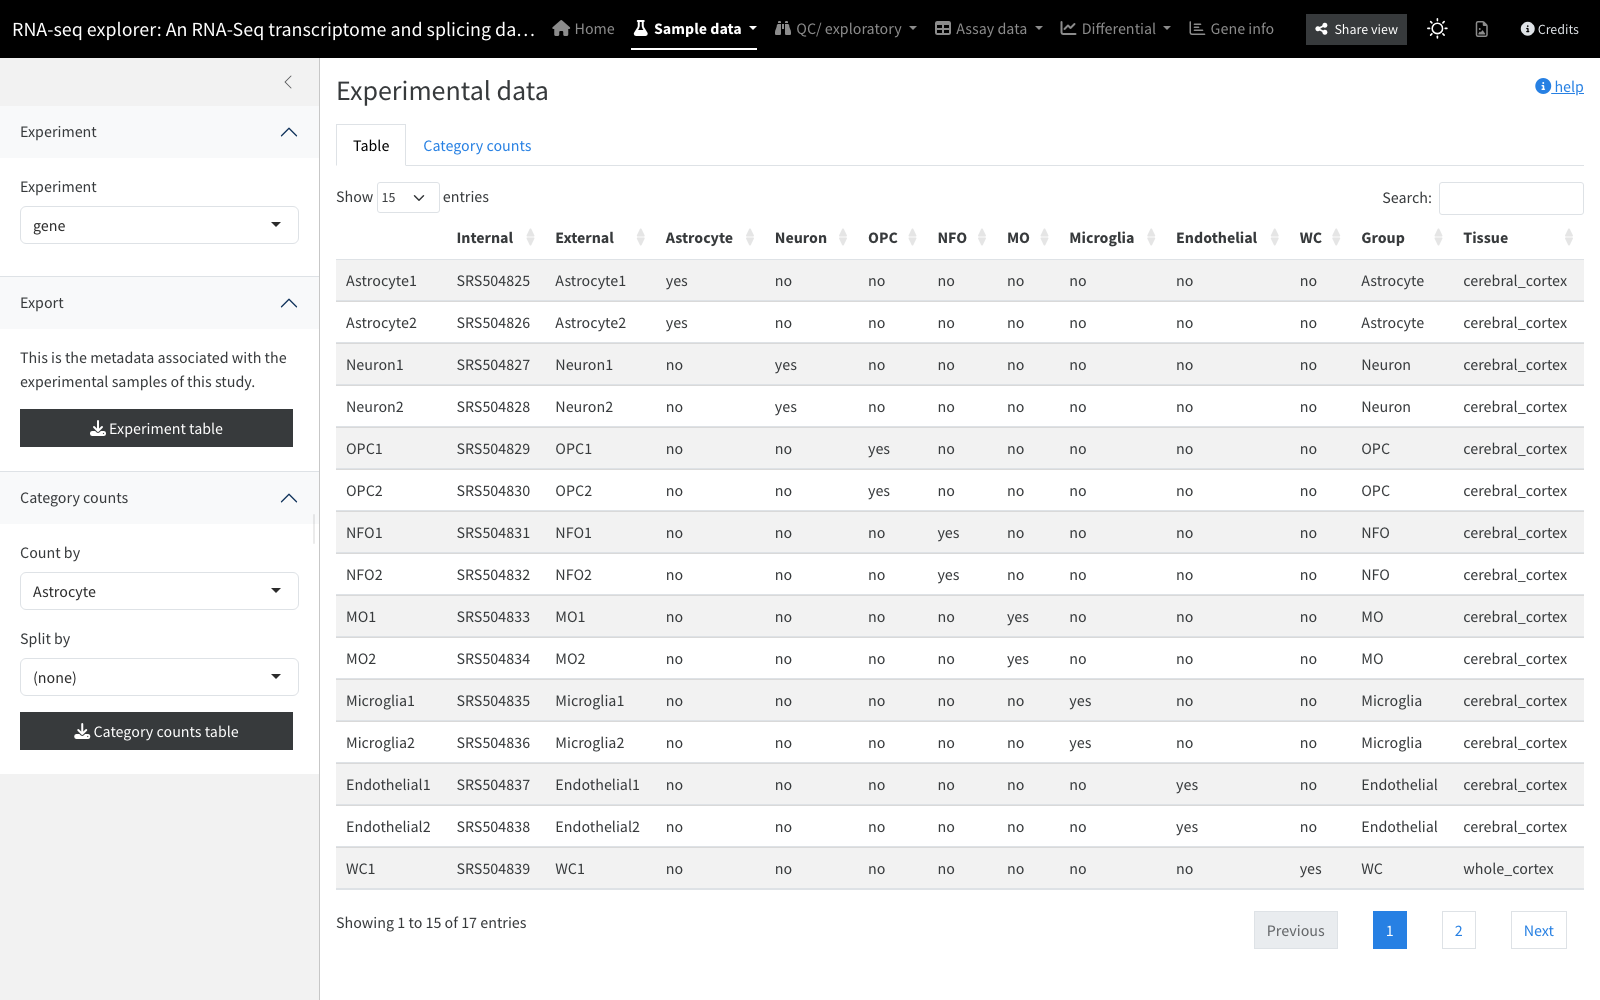
Task: Open QC/ exploratory menu
Action: pyautogui.click(x=846, y=29)
